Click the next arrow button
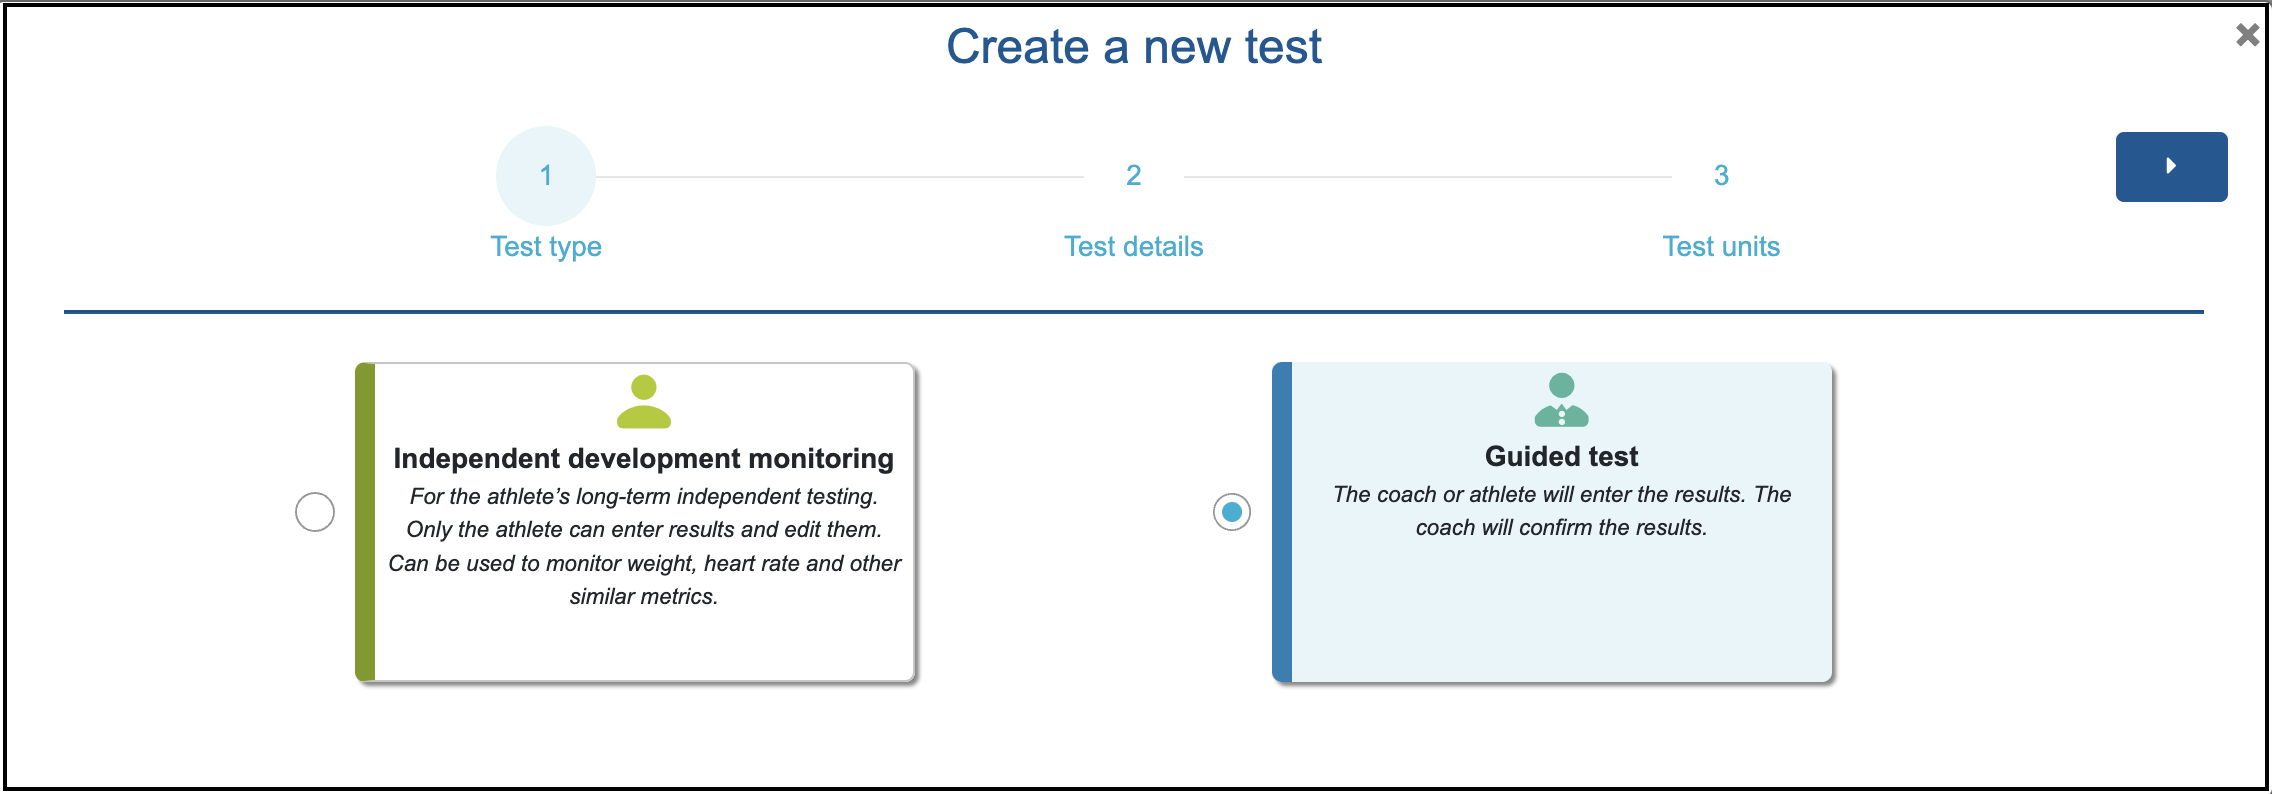 (x=2171, y=166)
